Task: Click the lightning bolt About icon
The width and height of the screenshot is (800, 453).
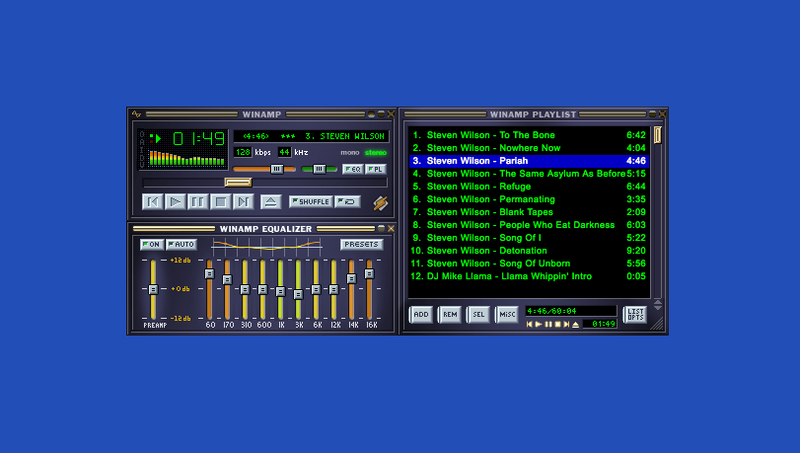Action: (380, 203)
